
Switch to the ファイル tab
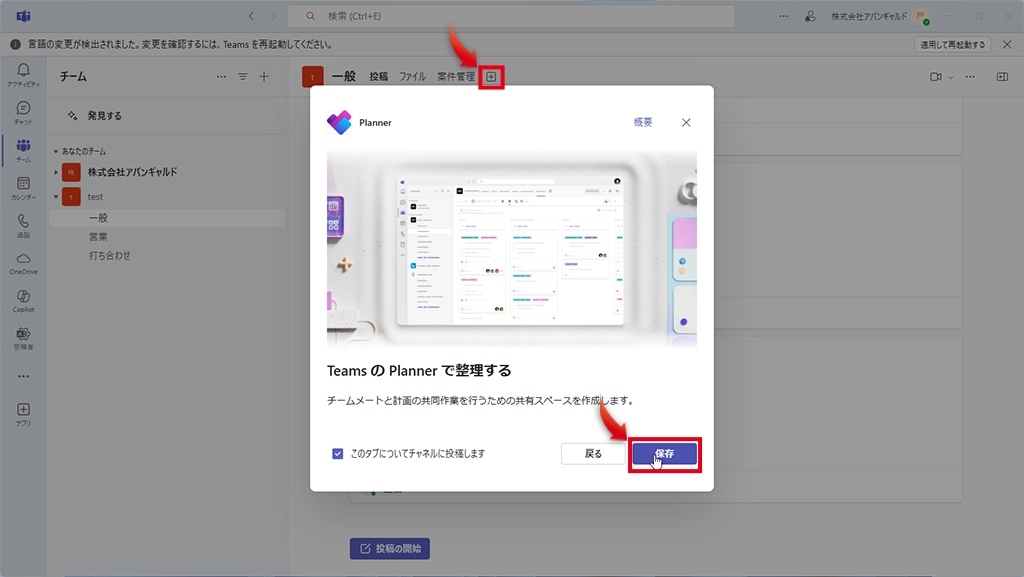pyautogui.click(x=413, y=77)
